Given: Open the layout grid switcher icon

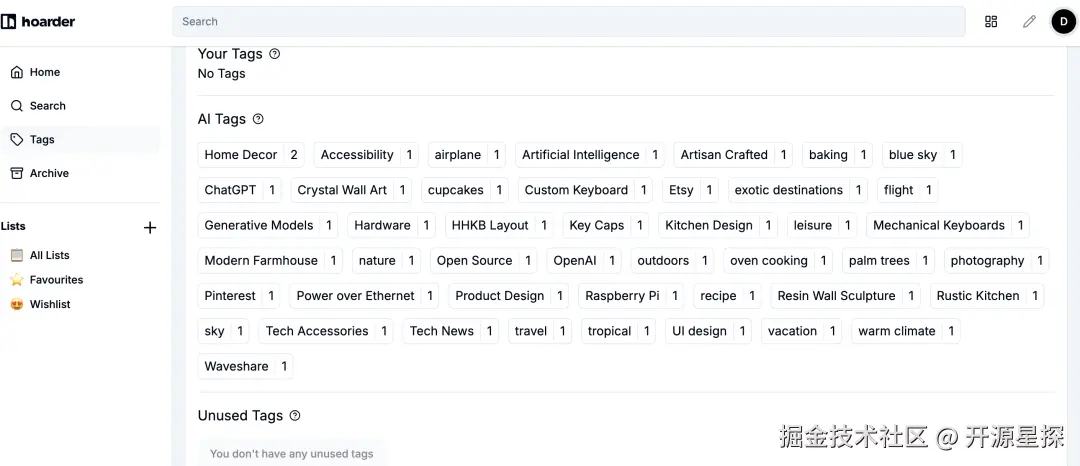Looking at the screenshot, I should (x=991, y=21).
